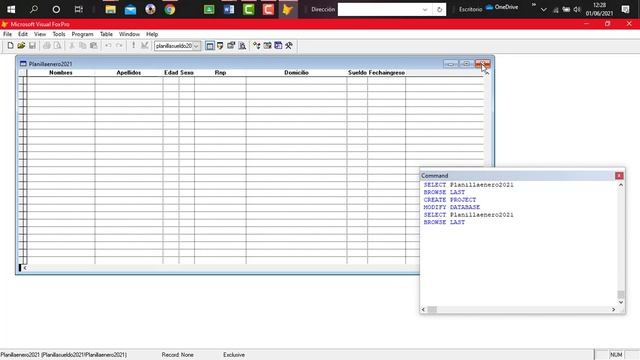This screenshot has width=640, height=360.
Task: Open the Table menu
Action: pos(106,34)
